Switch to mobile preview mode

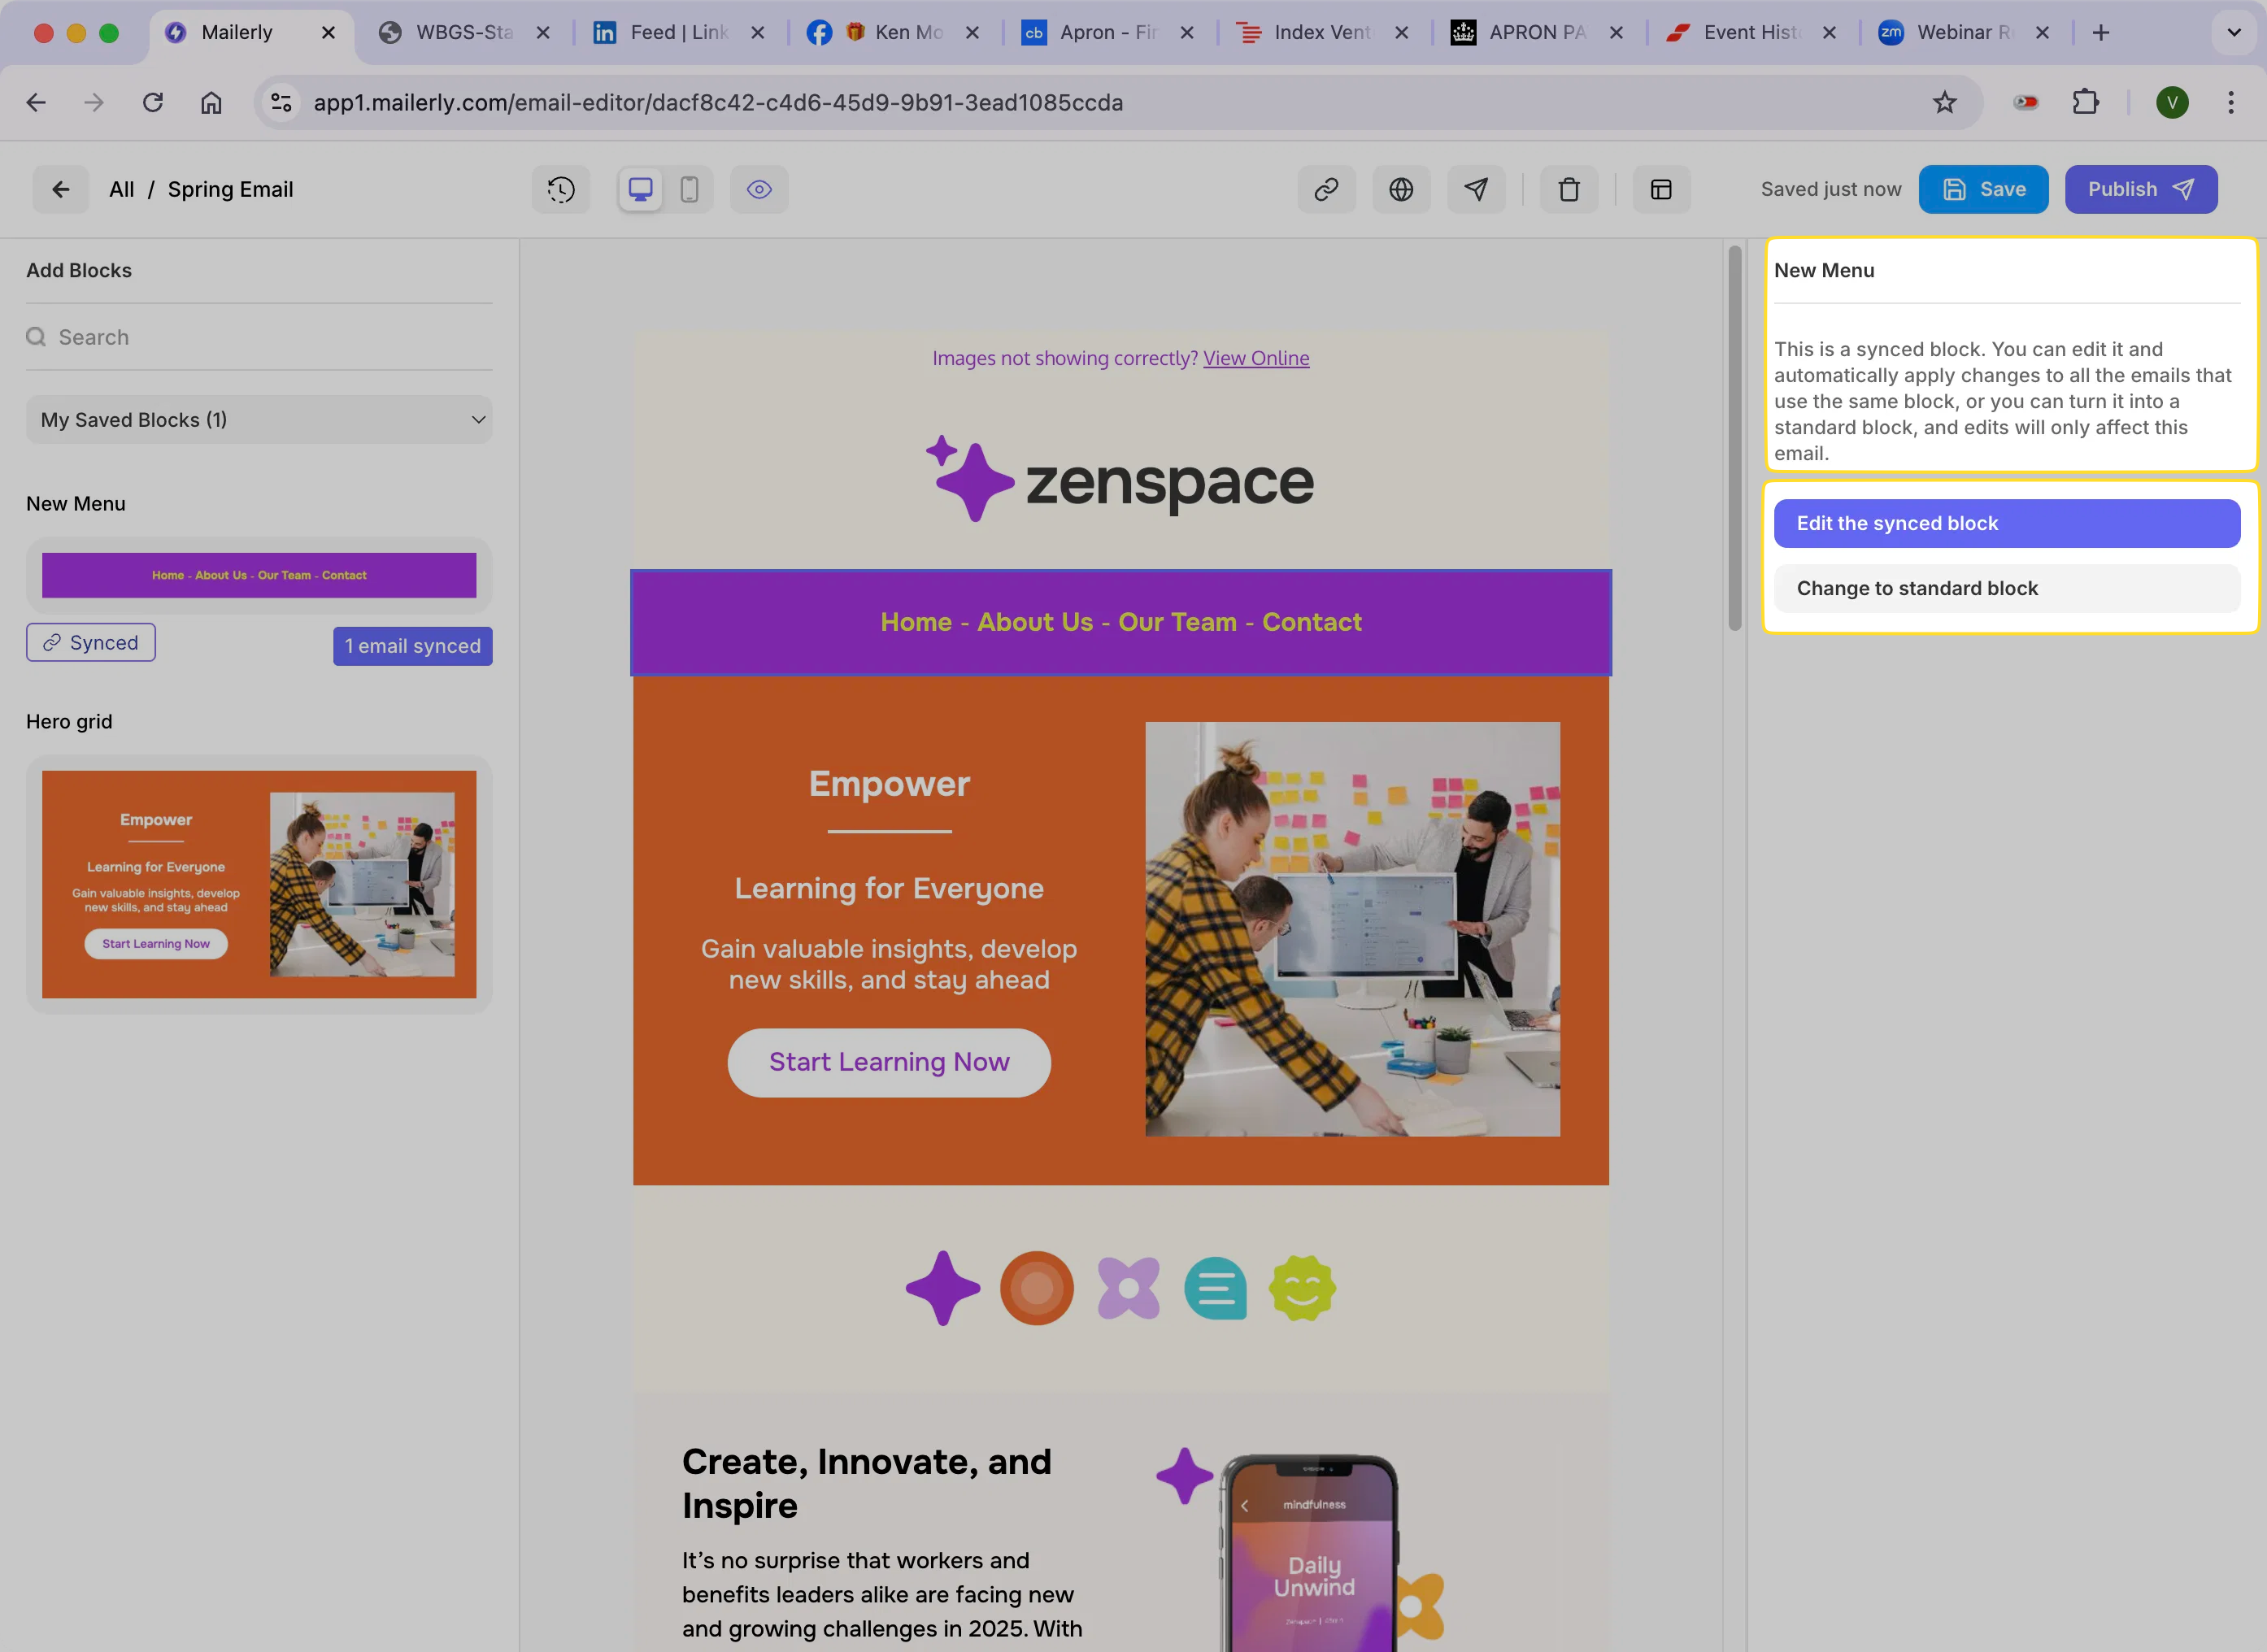point(689,189)
